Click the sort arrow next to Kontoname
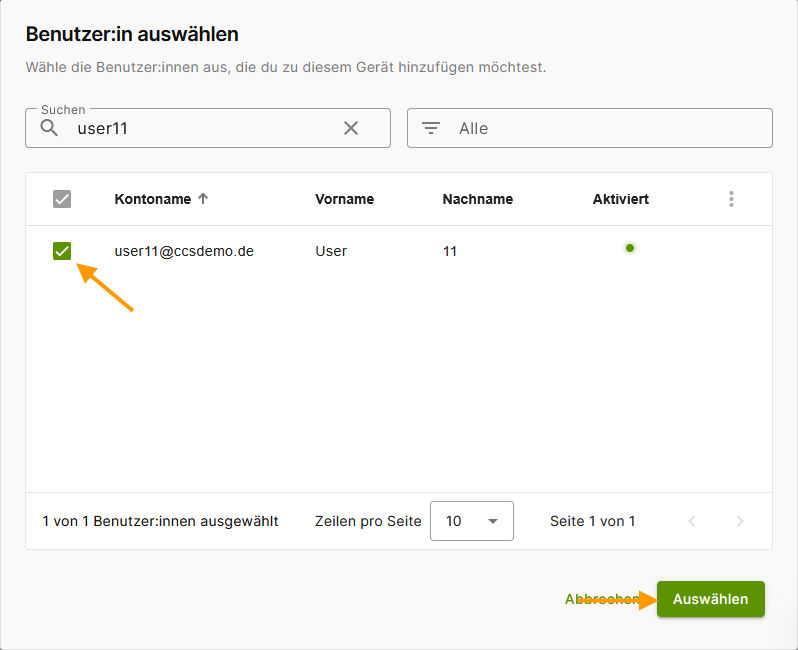 coord(203,199)
